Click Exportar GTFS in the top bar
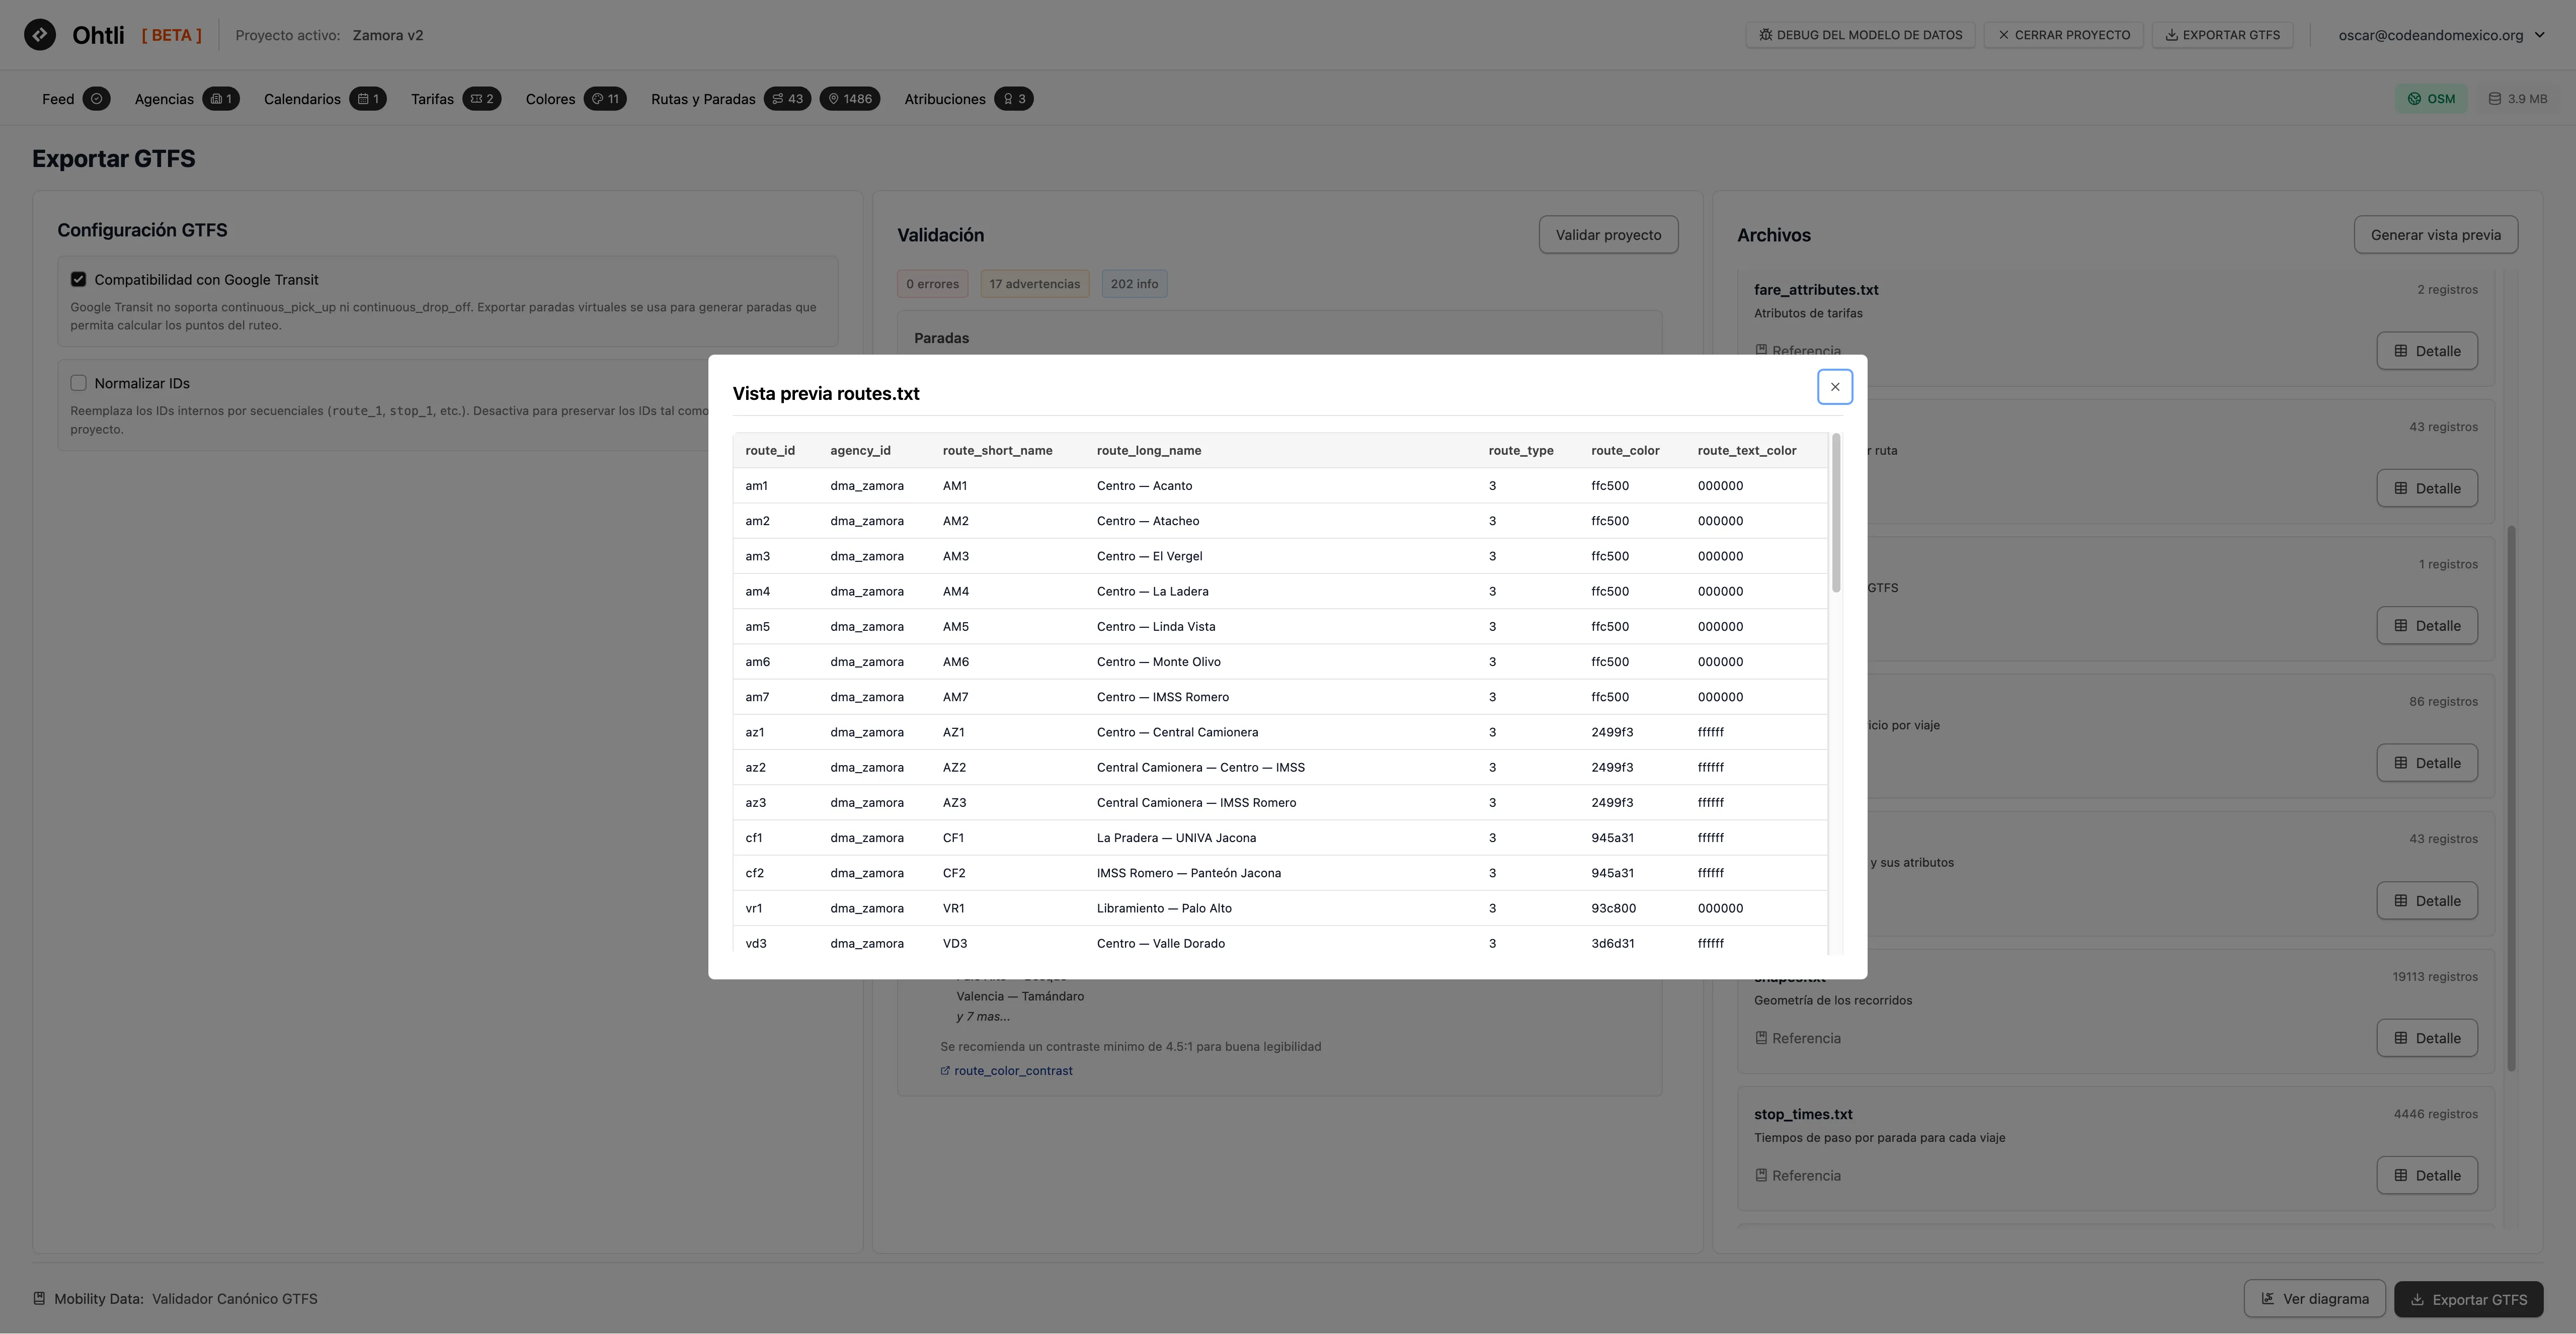Viewport: 2576px width, 1334px height. [2222, 35]
